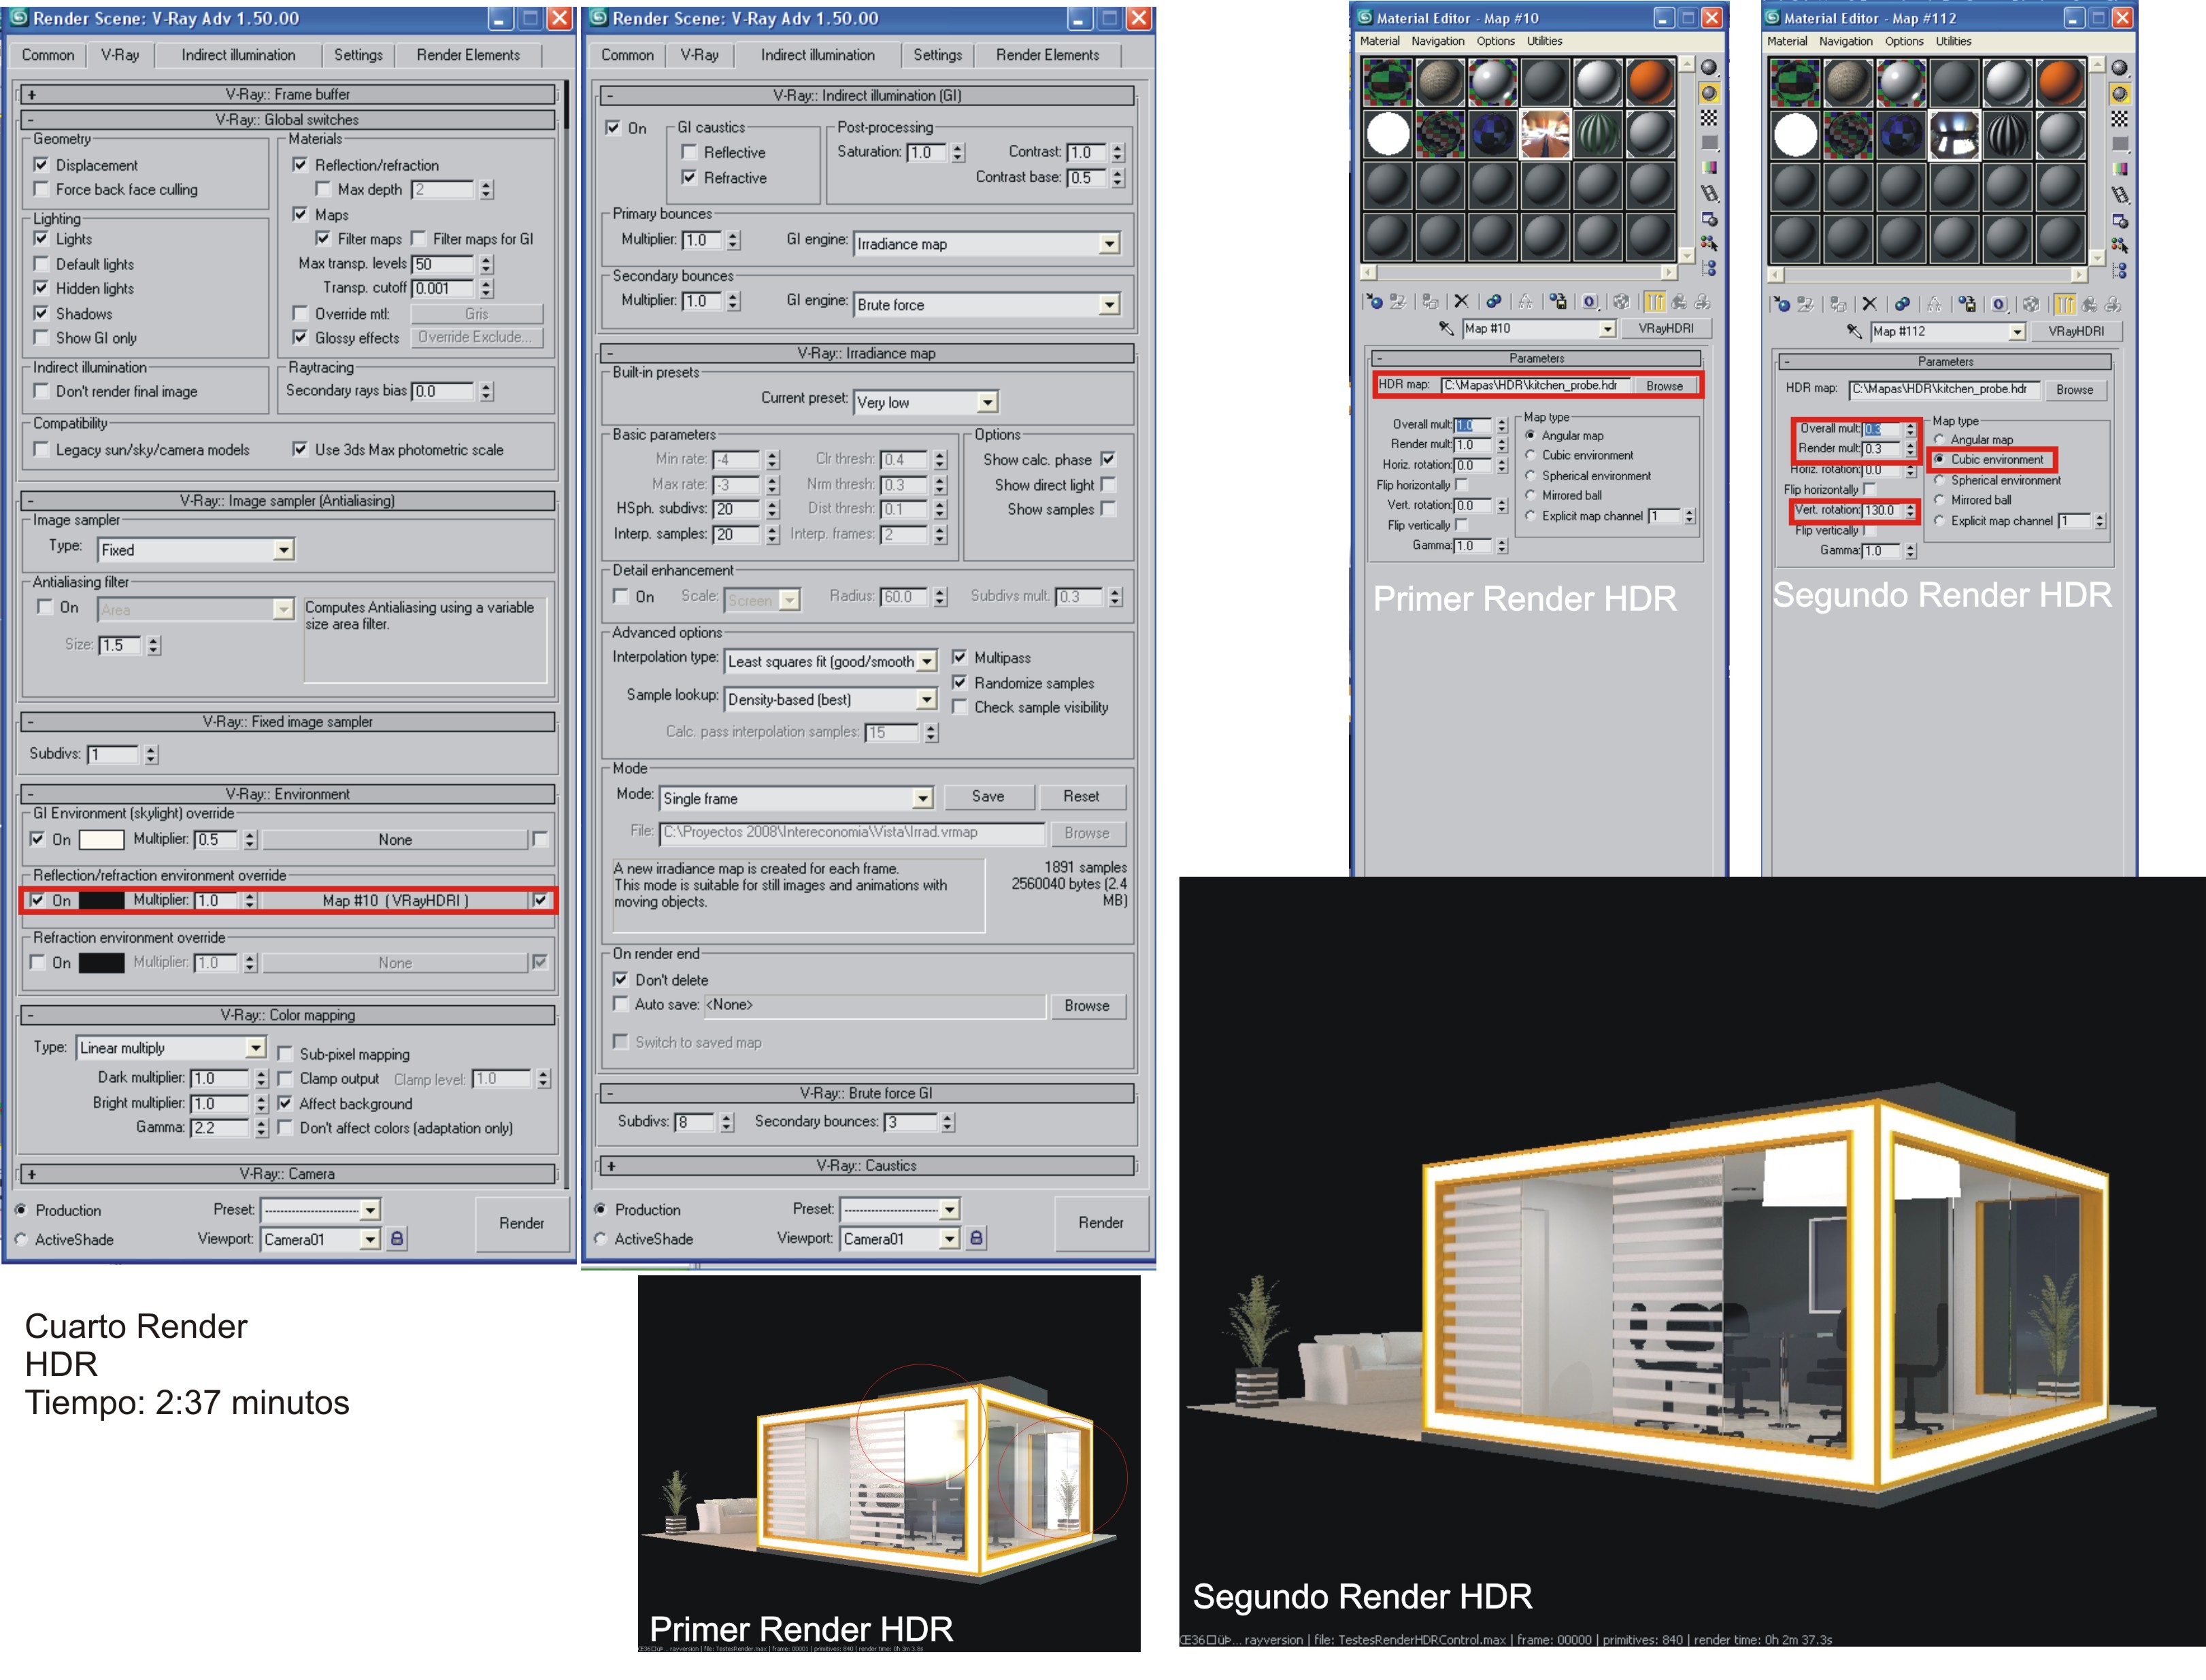The width and height of the screenshot is (2206, 1680).
Task: Enable Reflective GI caustics checkbox
Action: 689,152
